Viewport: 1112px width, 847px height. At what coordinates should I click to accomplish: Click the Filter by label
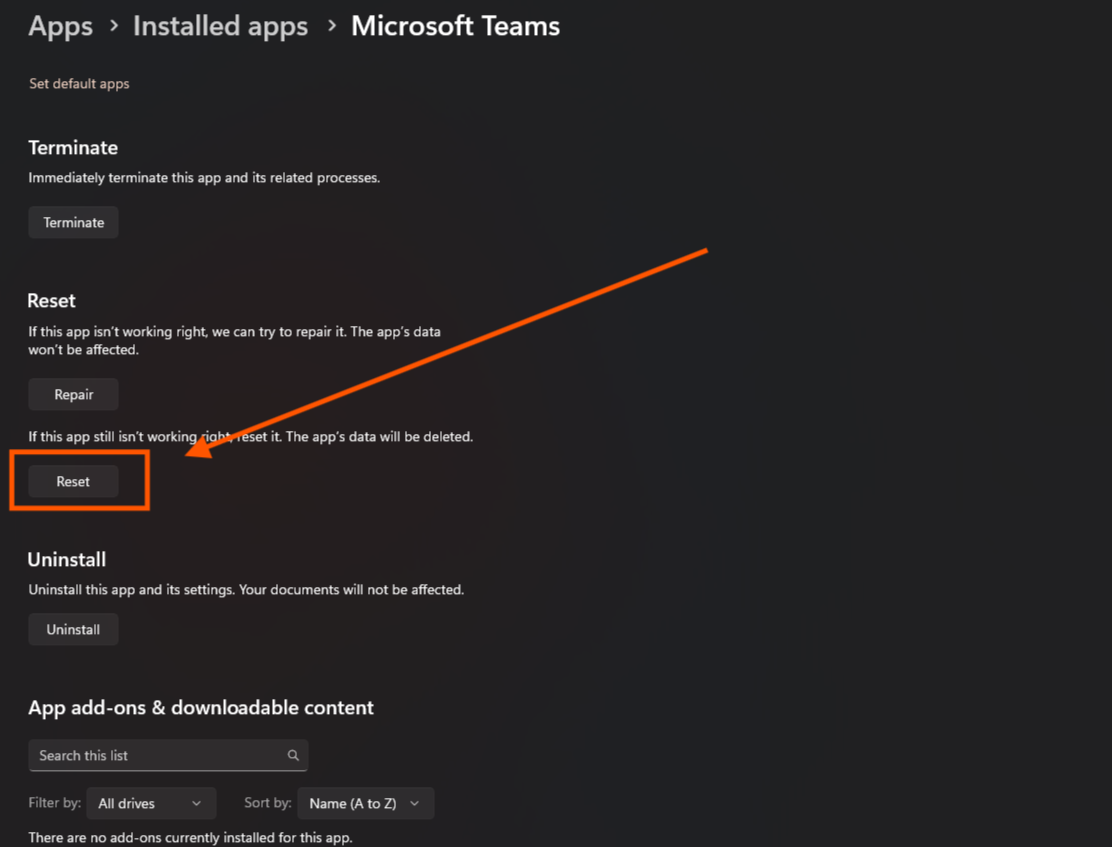pyautogui.click(x=54, y=804)
